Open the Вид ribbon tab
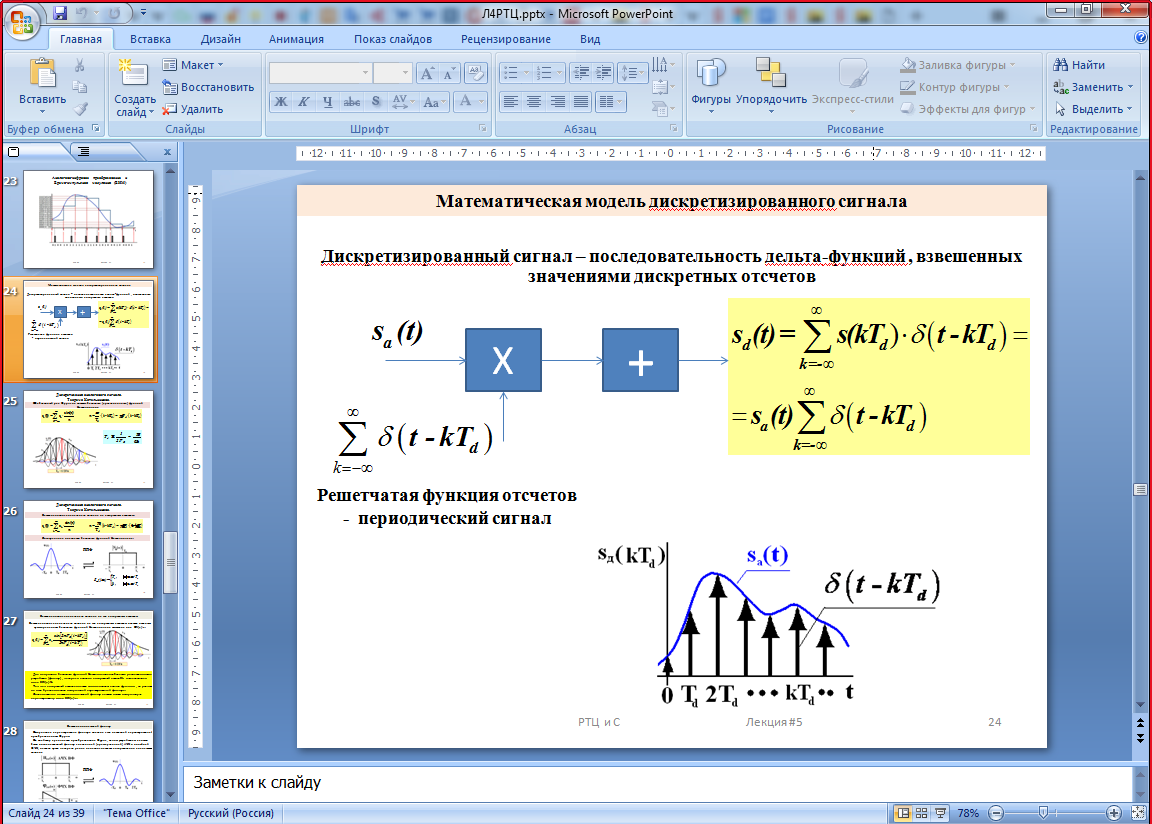 [x=590, y=39]
